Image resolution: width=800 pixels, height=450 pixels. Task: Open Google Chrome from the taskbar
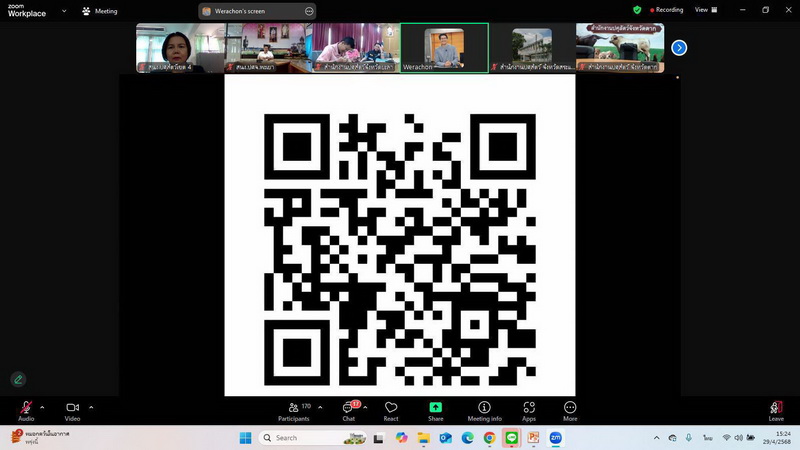[489, 438]
